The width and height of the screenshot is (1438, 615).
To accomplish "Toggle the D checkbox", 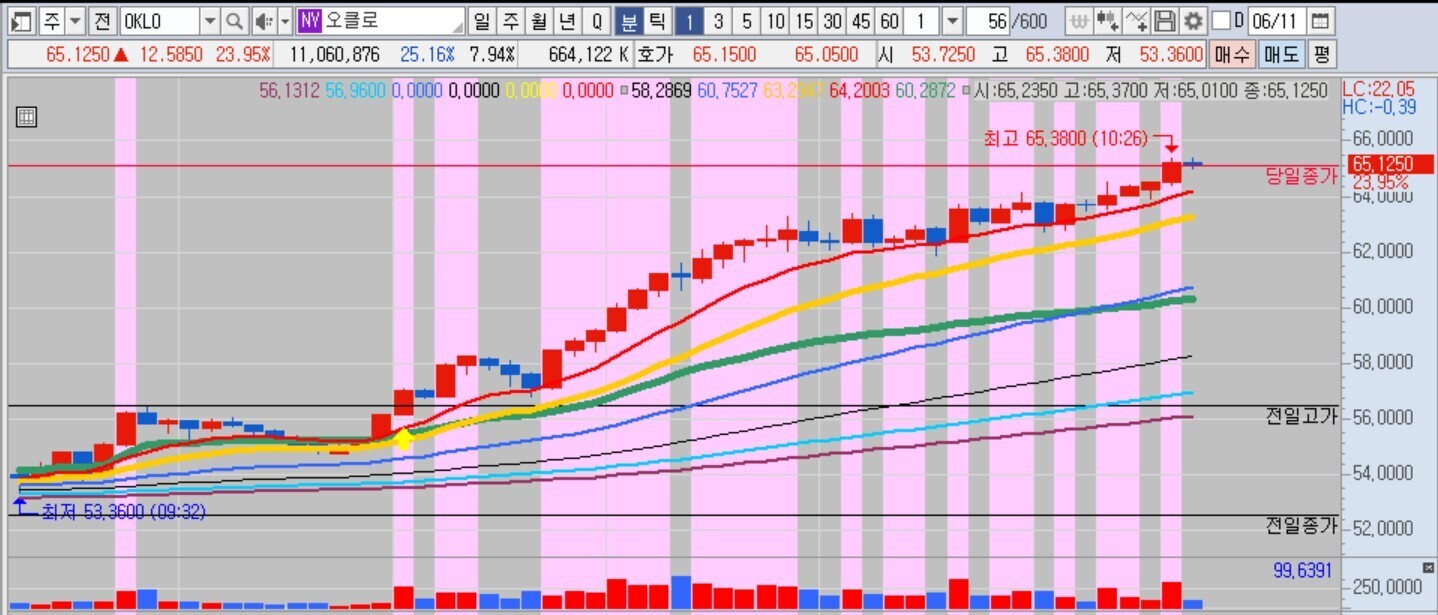I will click(1220, 21).
